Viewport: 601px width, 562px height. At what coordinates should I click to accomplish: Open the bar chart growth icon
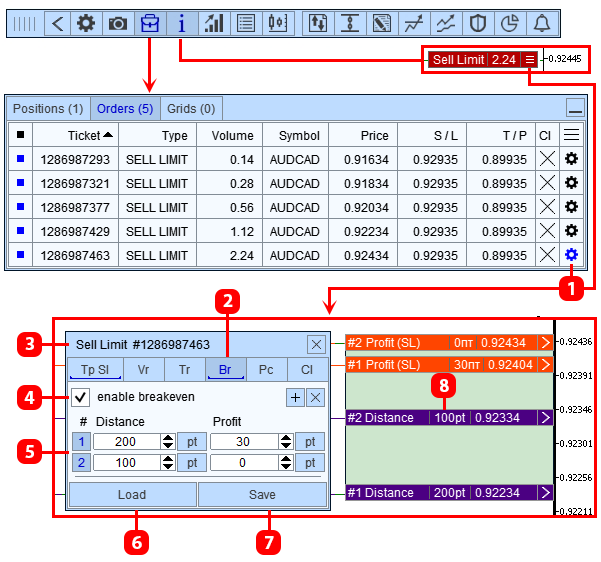tap(214, 24)
